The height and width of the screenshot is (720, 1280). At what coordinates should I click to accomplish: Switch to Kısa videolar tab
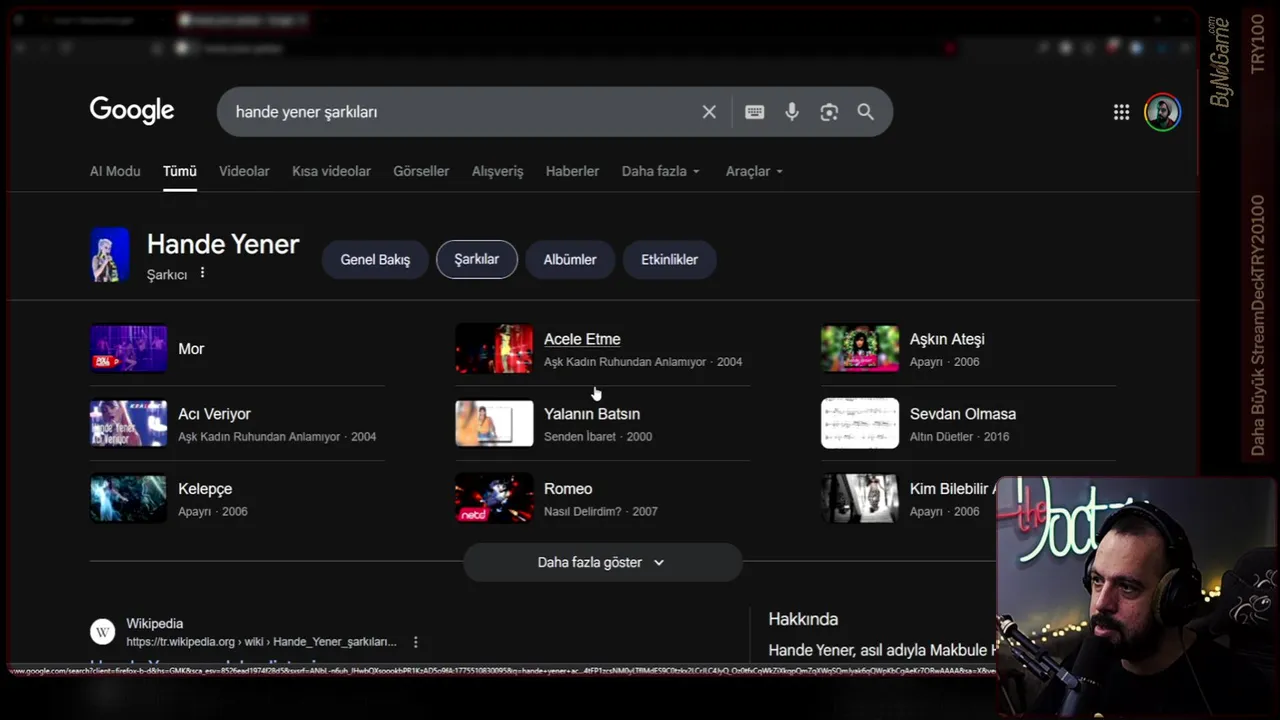[x=331, y=171]
